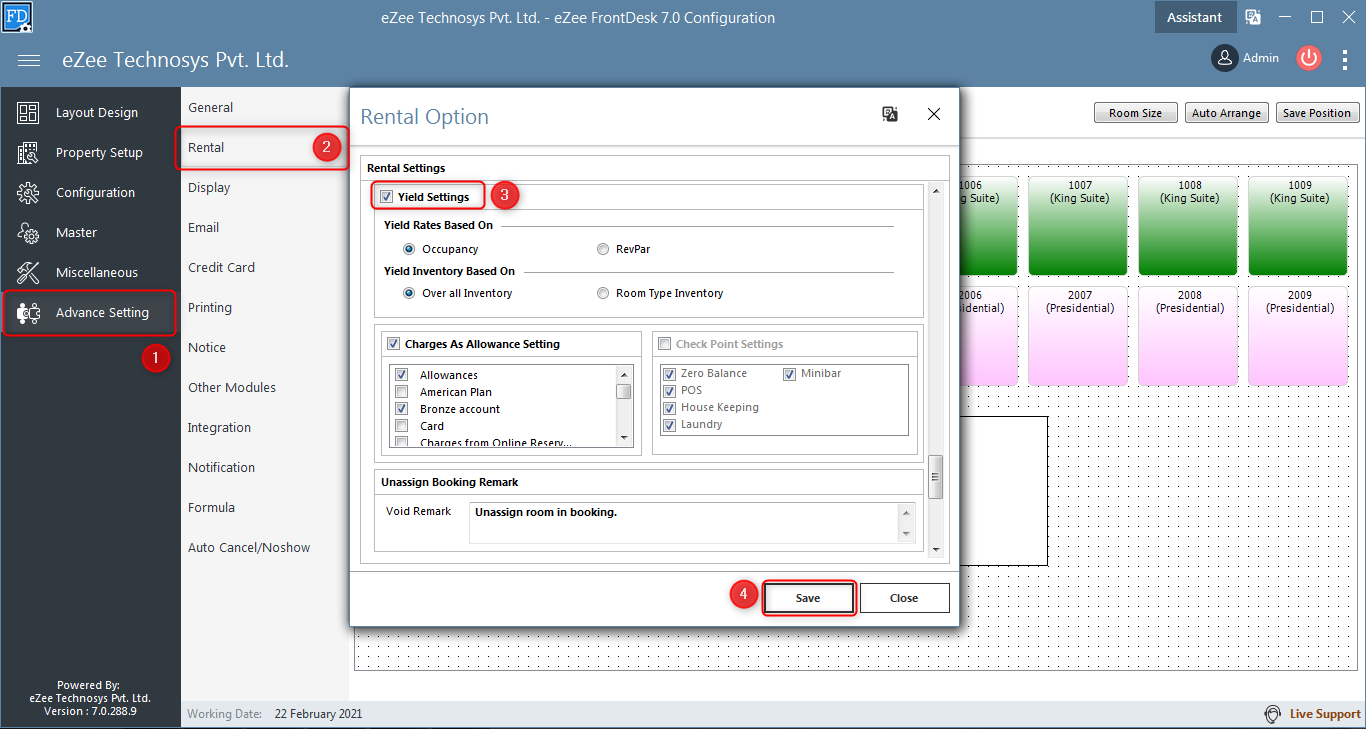The image size is (1366, 729).
Task: Click the Save button
Action: [x=808, y=598]
